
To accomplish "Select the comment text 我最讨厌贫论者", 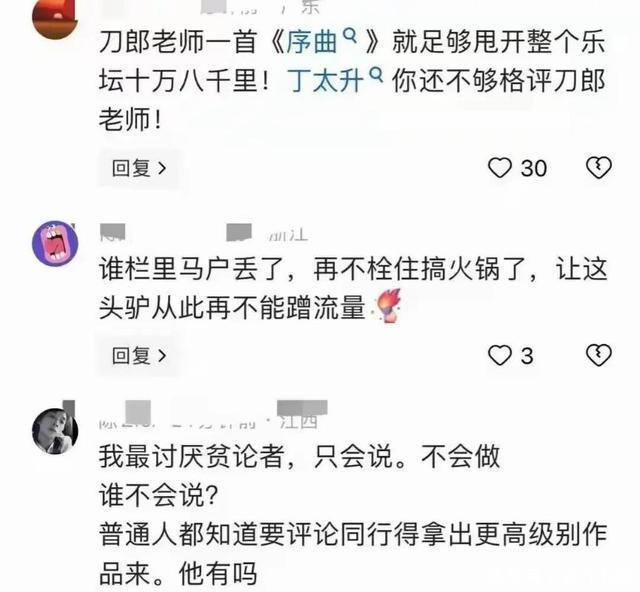I will point(191,457).
